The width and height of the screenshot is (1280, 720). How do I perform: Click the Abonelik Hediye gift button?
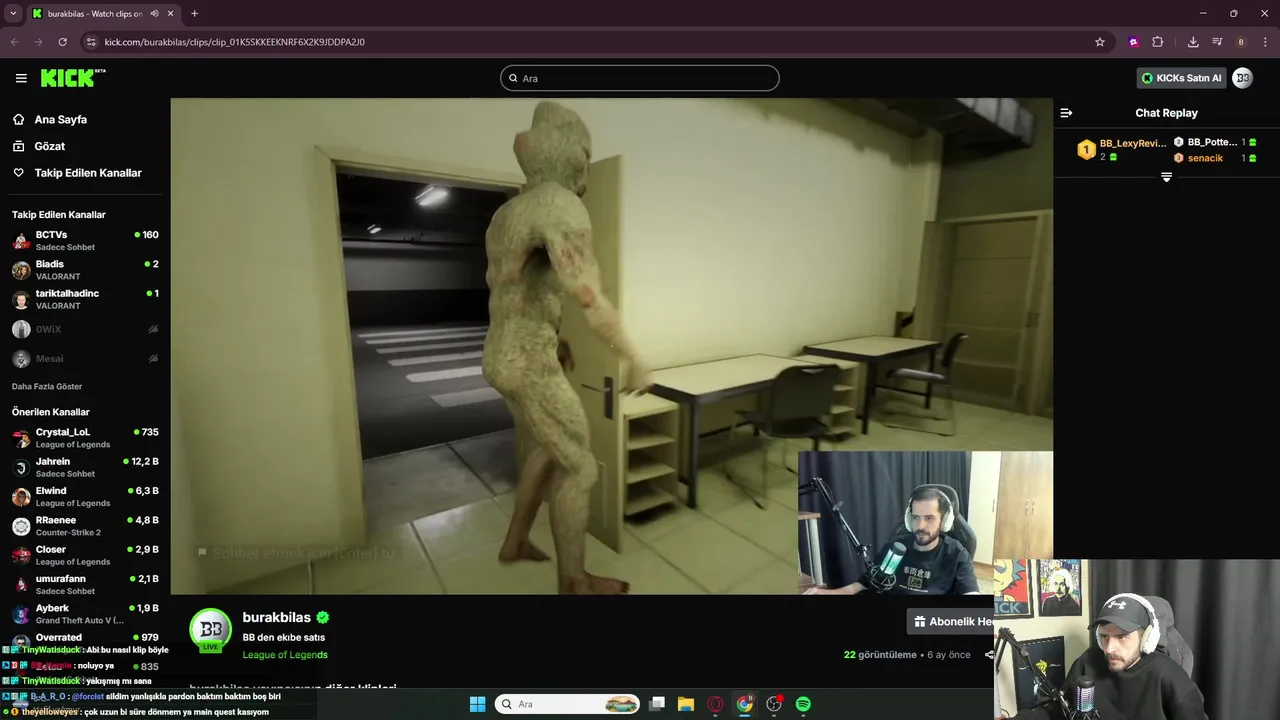[951, 621]
